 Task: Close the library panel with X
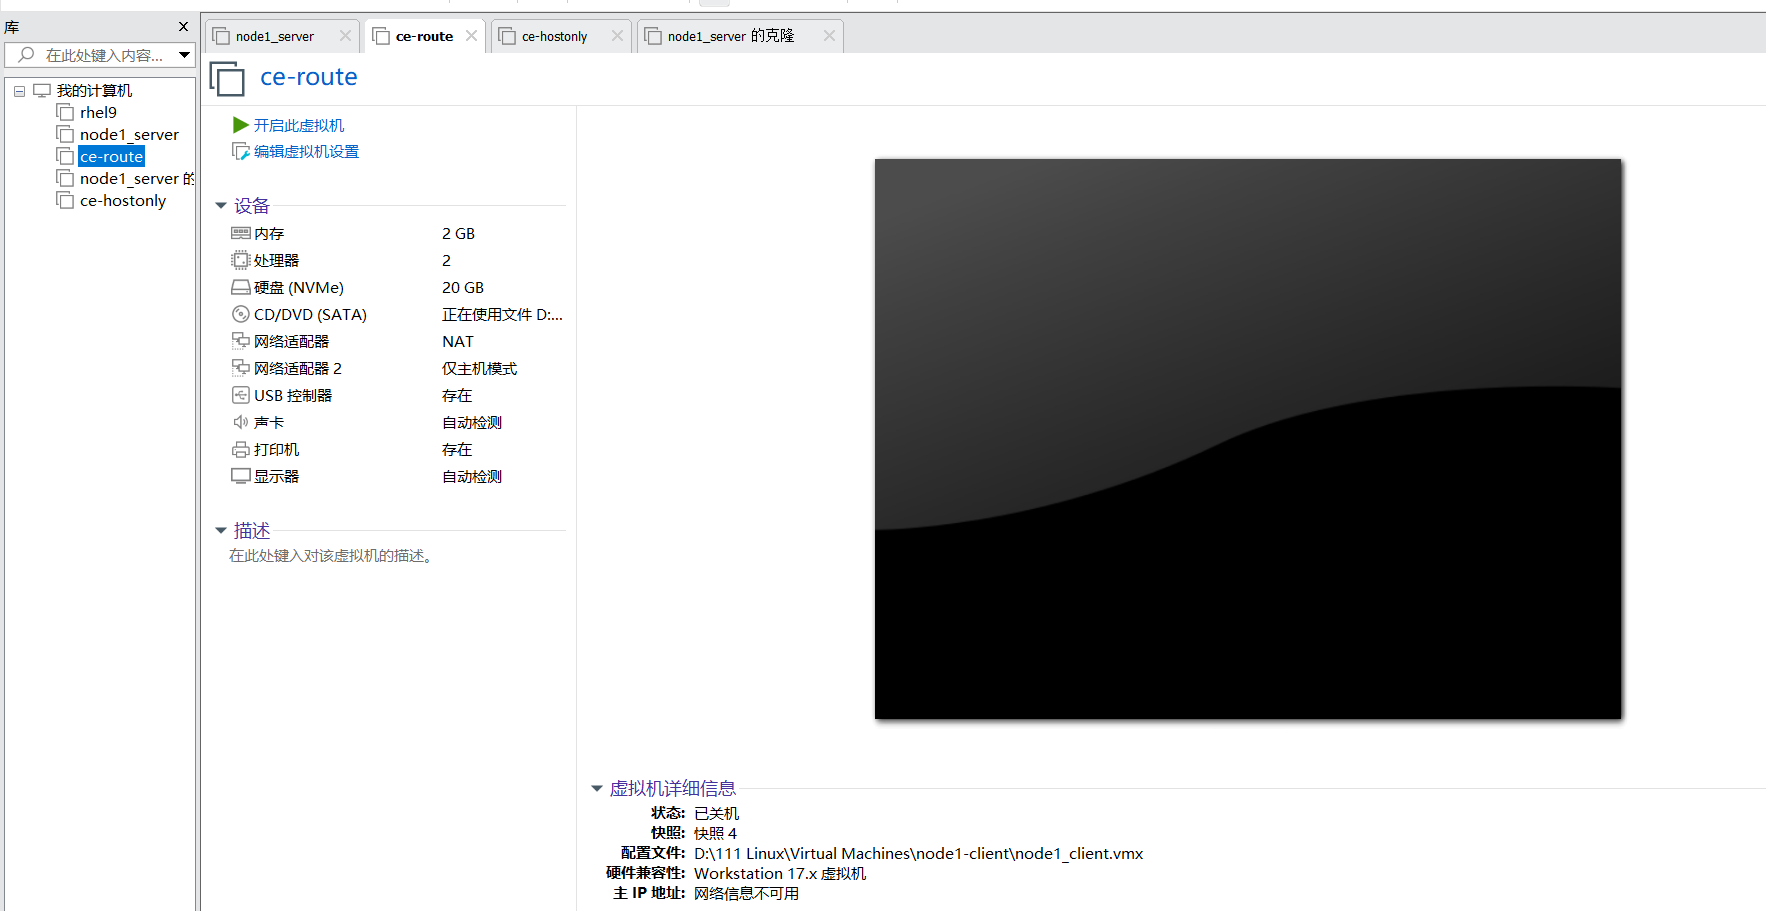pyautogui.click(x=183, y=27)
